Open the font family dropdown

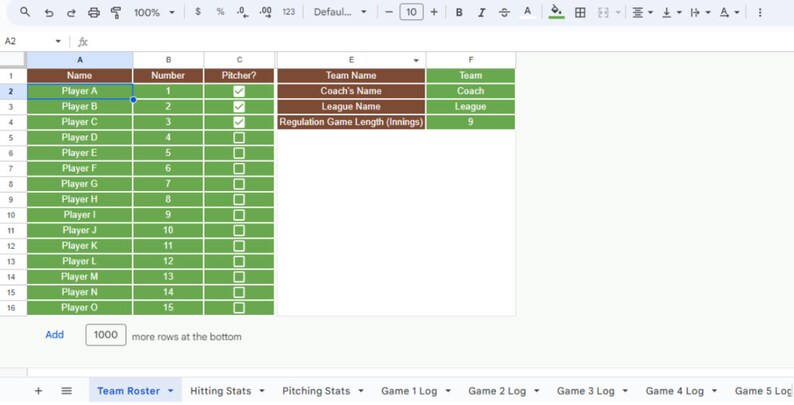pyautogui.click(x=340, y=12)
